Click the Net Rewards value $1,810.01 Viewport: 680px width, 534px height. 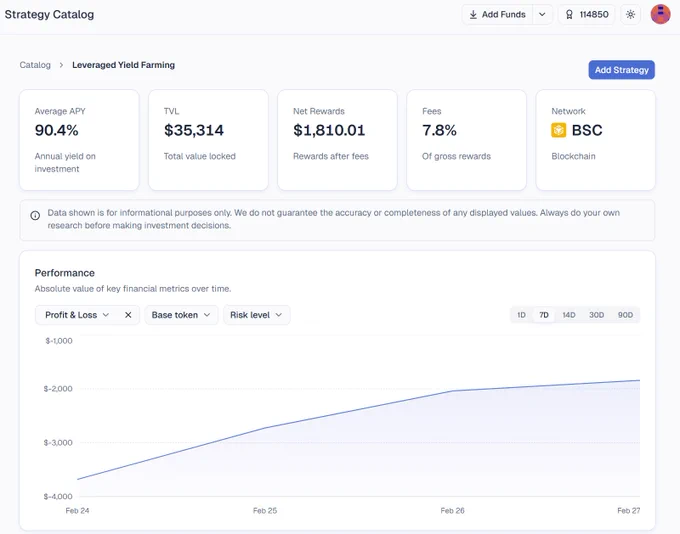pyautogui.click(x=329, y=130)
